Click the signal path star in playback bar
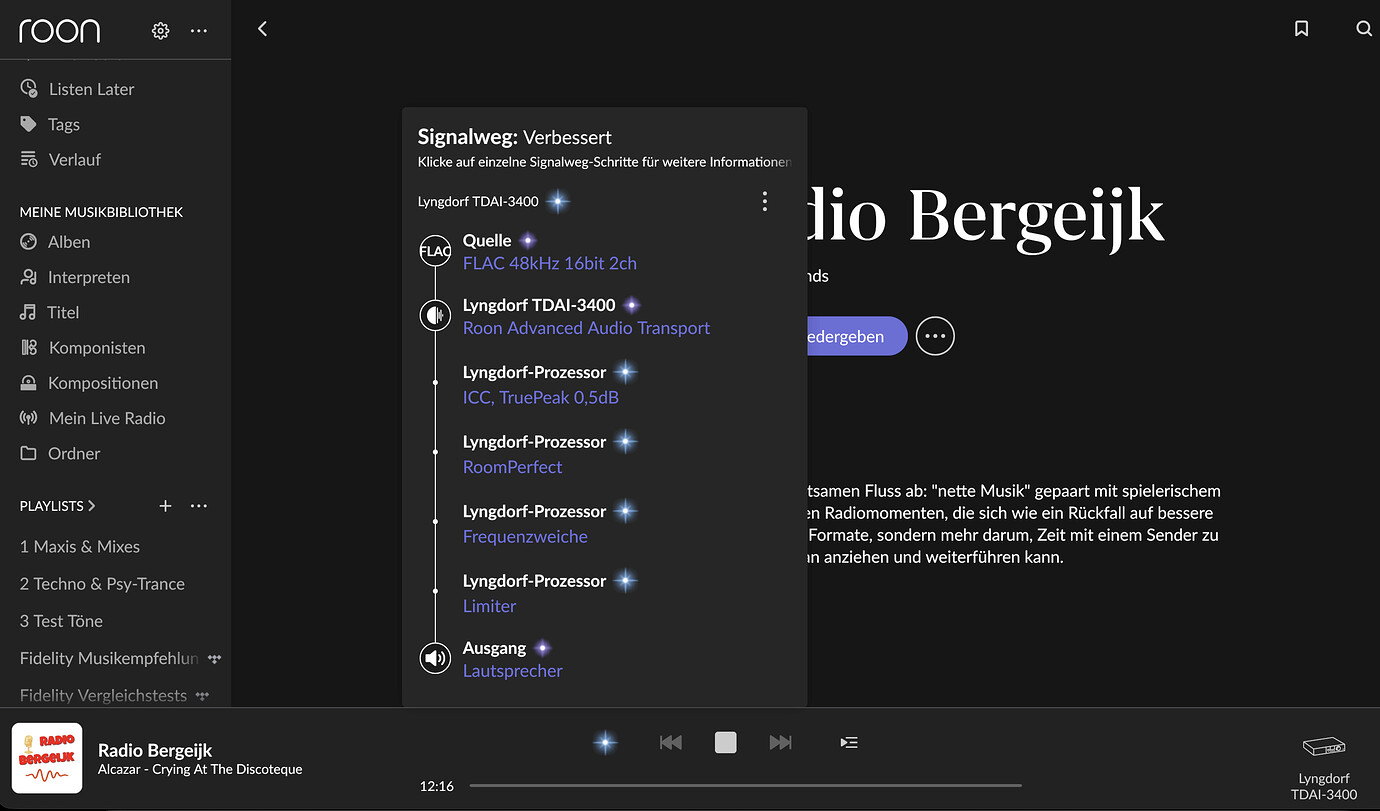 pyautogui.click(x=605, y=742)
